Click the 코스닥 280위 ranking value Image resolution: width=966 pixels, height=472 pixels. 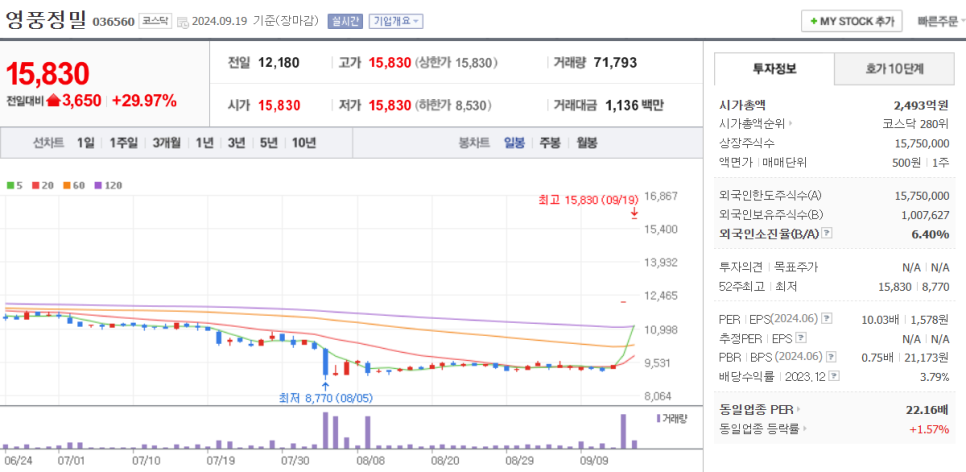[915, 124]
